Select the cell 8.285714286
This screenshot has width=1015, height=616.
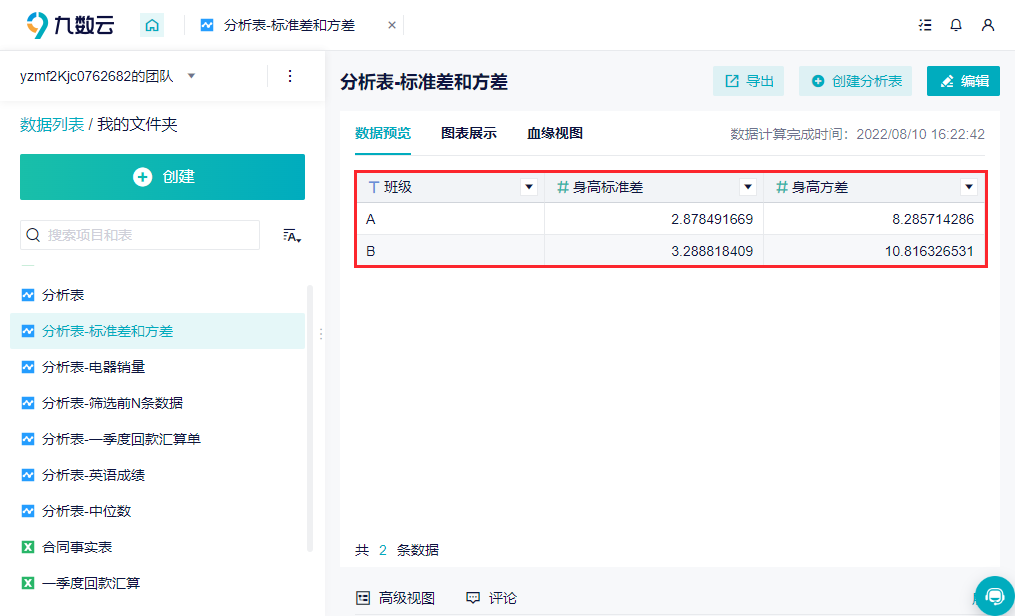(x=874, y=219)
